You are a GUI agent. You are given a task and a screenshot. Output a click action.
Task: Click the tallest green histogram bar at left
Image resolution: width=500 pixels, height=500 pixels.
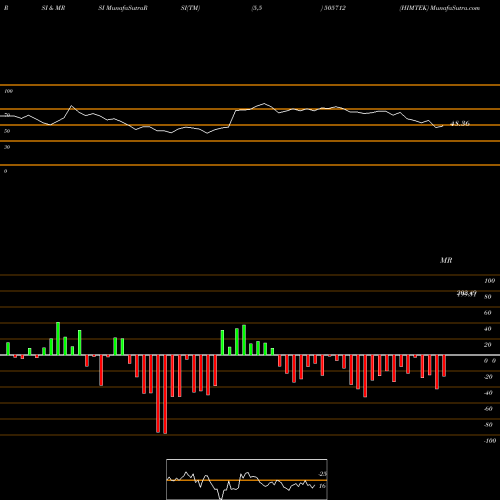tap(58, 339)
